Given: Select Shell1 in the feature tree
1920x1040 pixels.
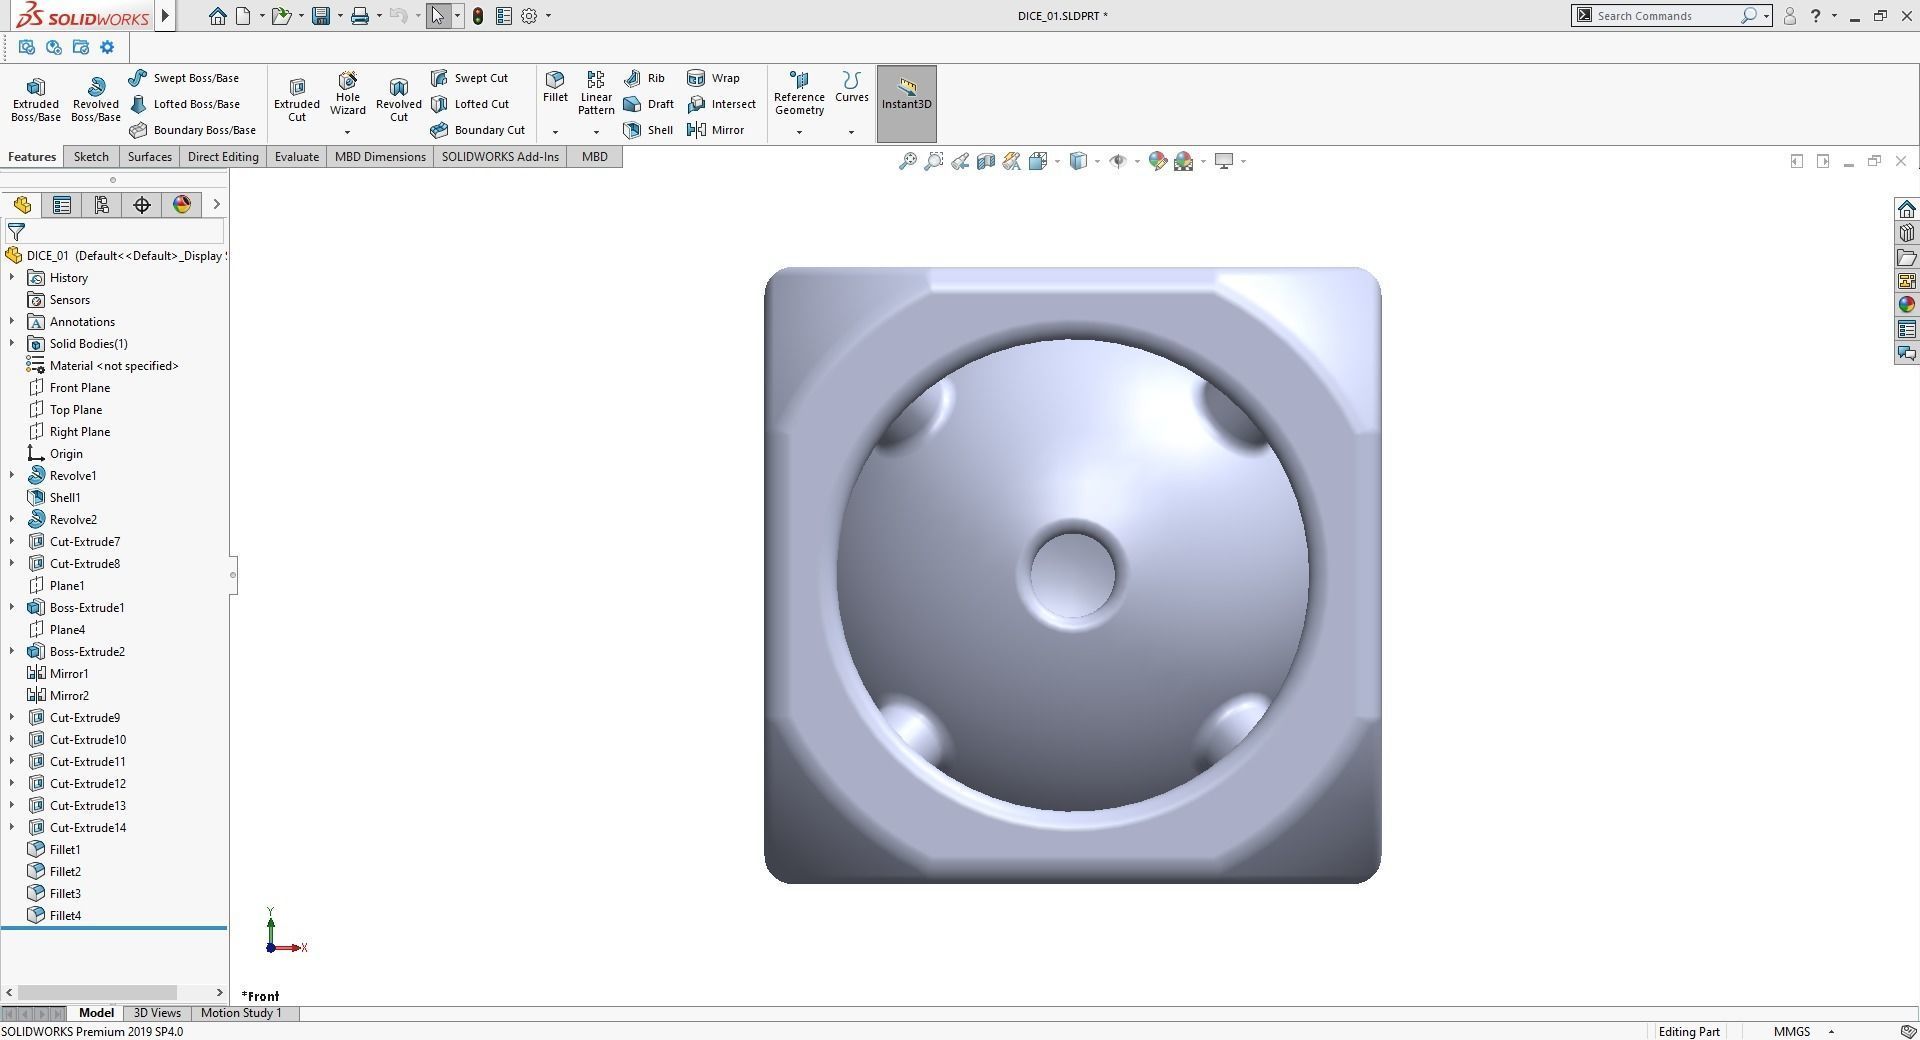Looking at the screenshot, I should click(65, 498).
